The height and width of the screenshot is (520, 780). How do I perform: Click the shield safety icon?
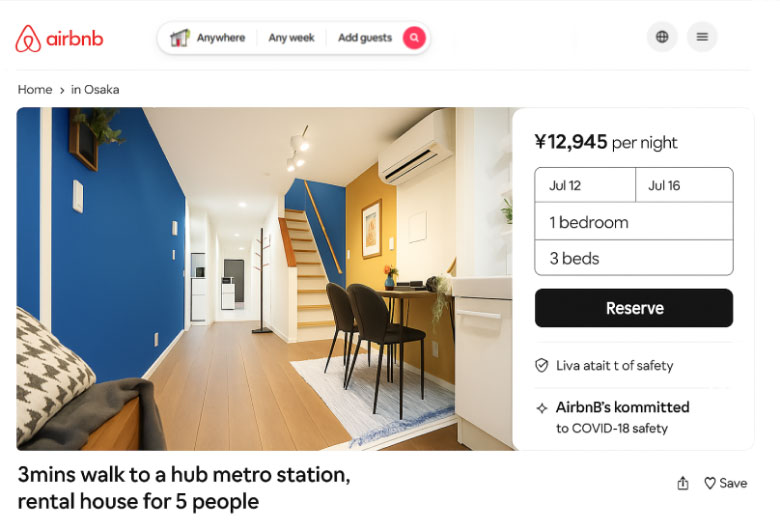coord(541,365)
